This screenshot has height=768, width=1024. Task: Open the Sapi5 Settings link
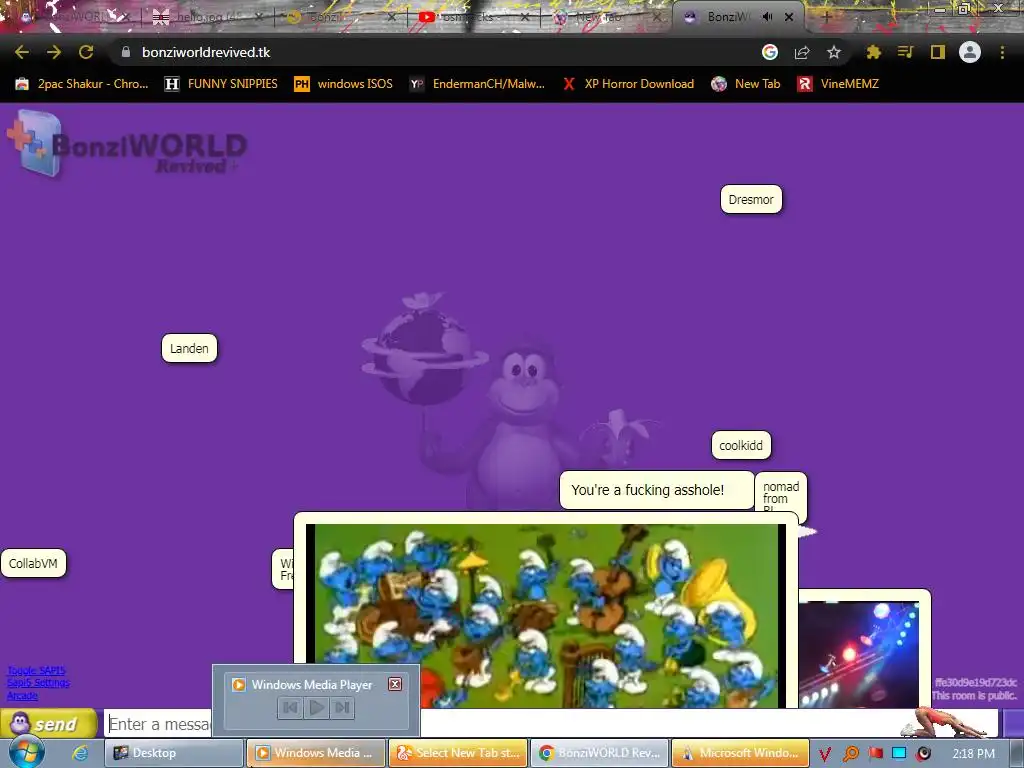39,682
